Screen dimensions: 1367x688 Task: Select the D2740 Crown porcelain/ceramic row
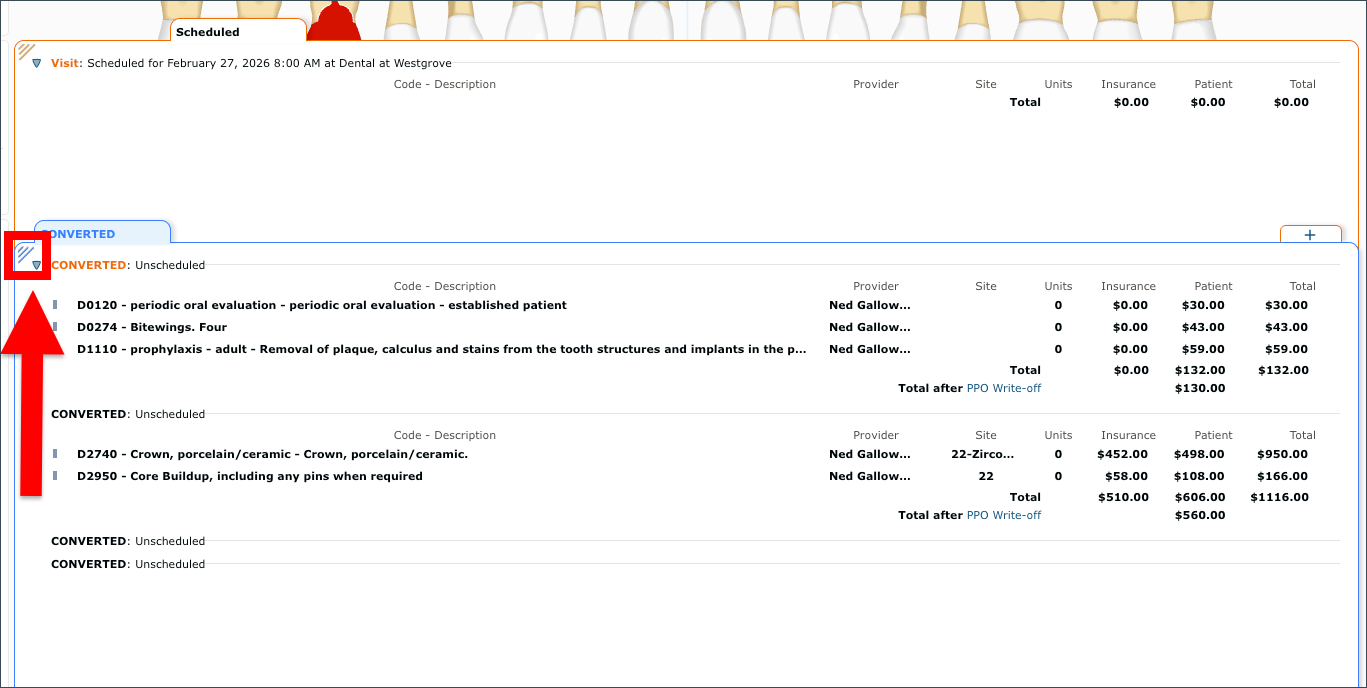point(695,454)
